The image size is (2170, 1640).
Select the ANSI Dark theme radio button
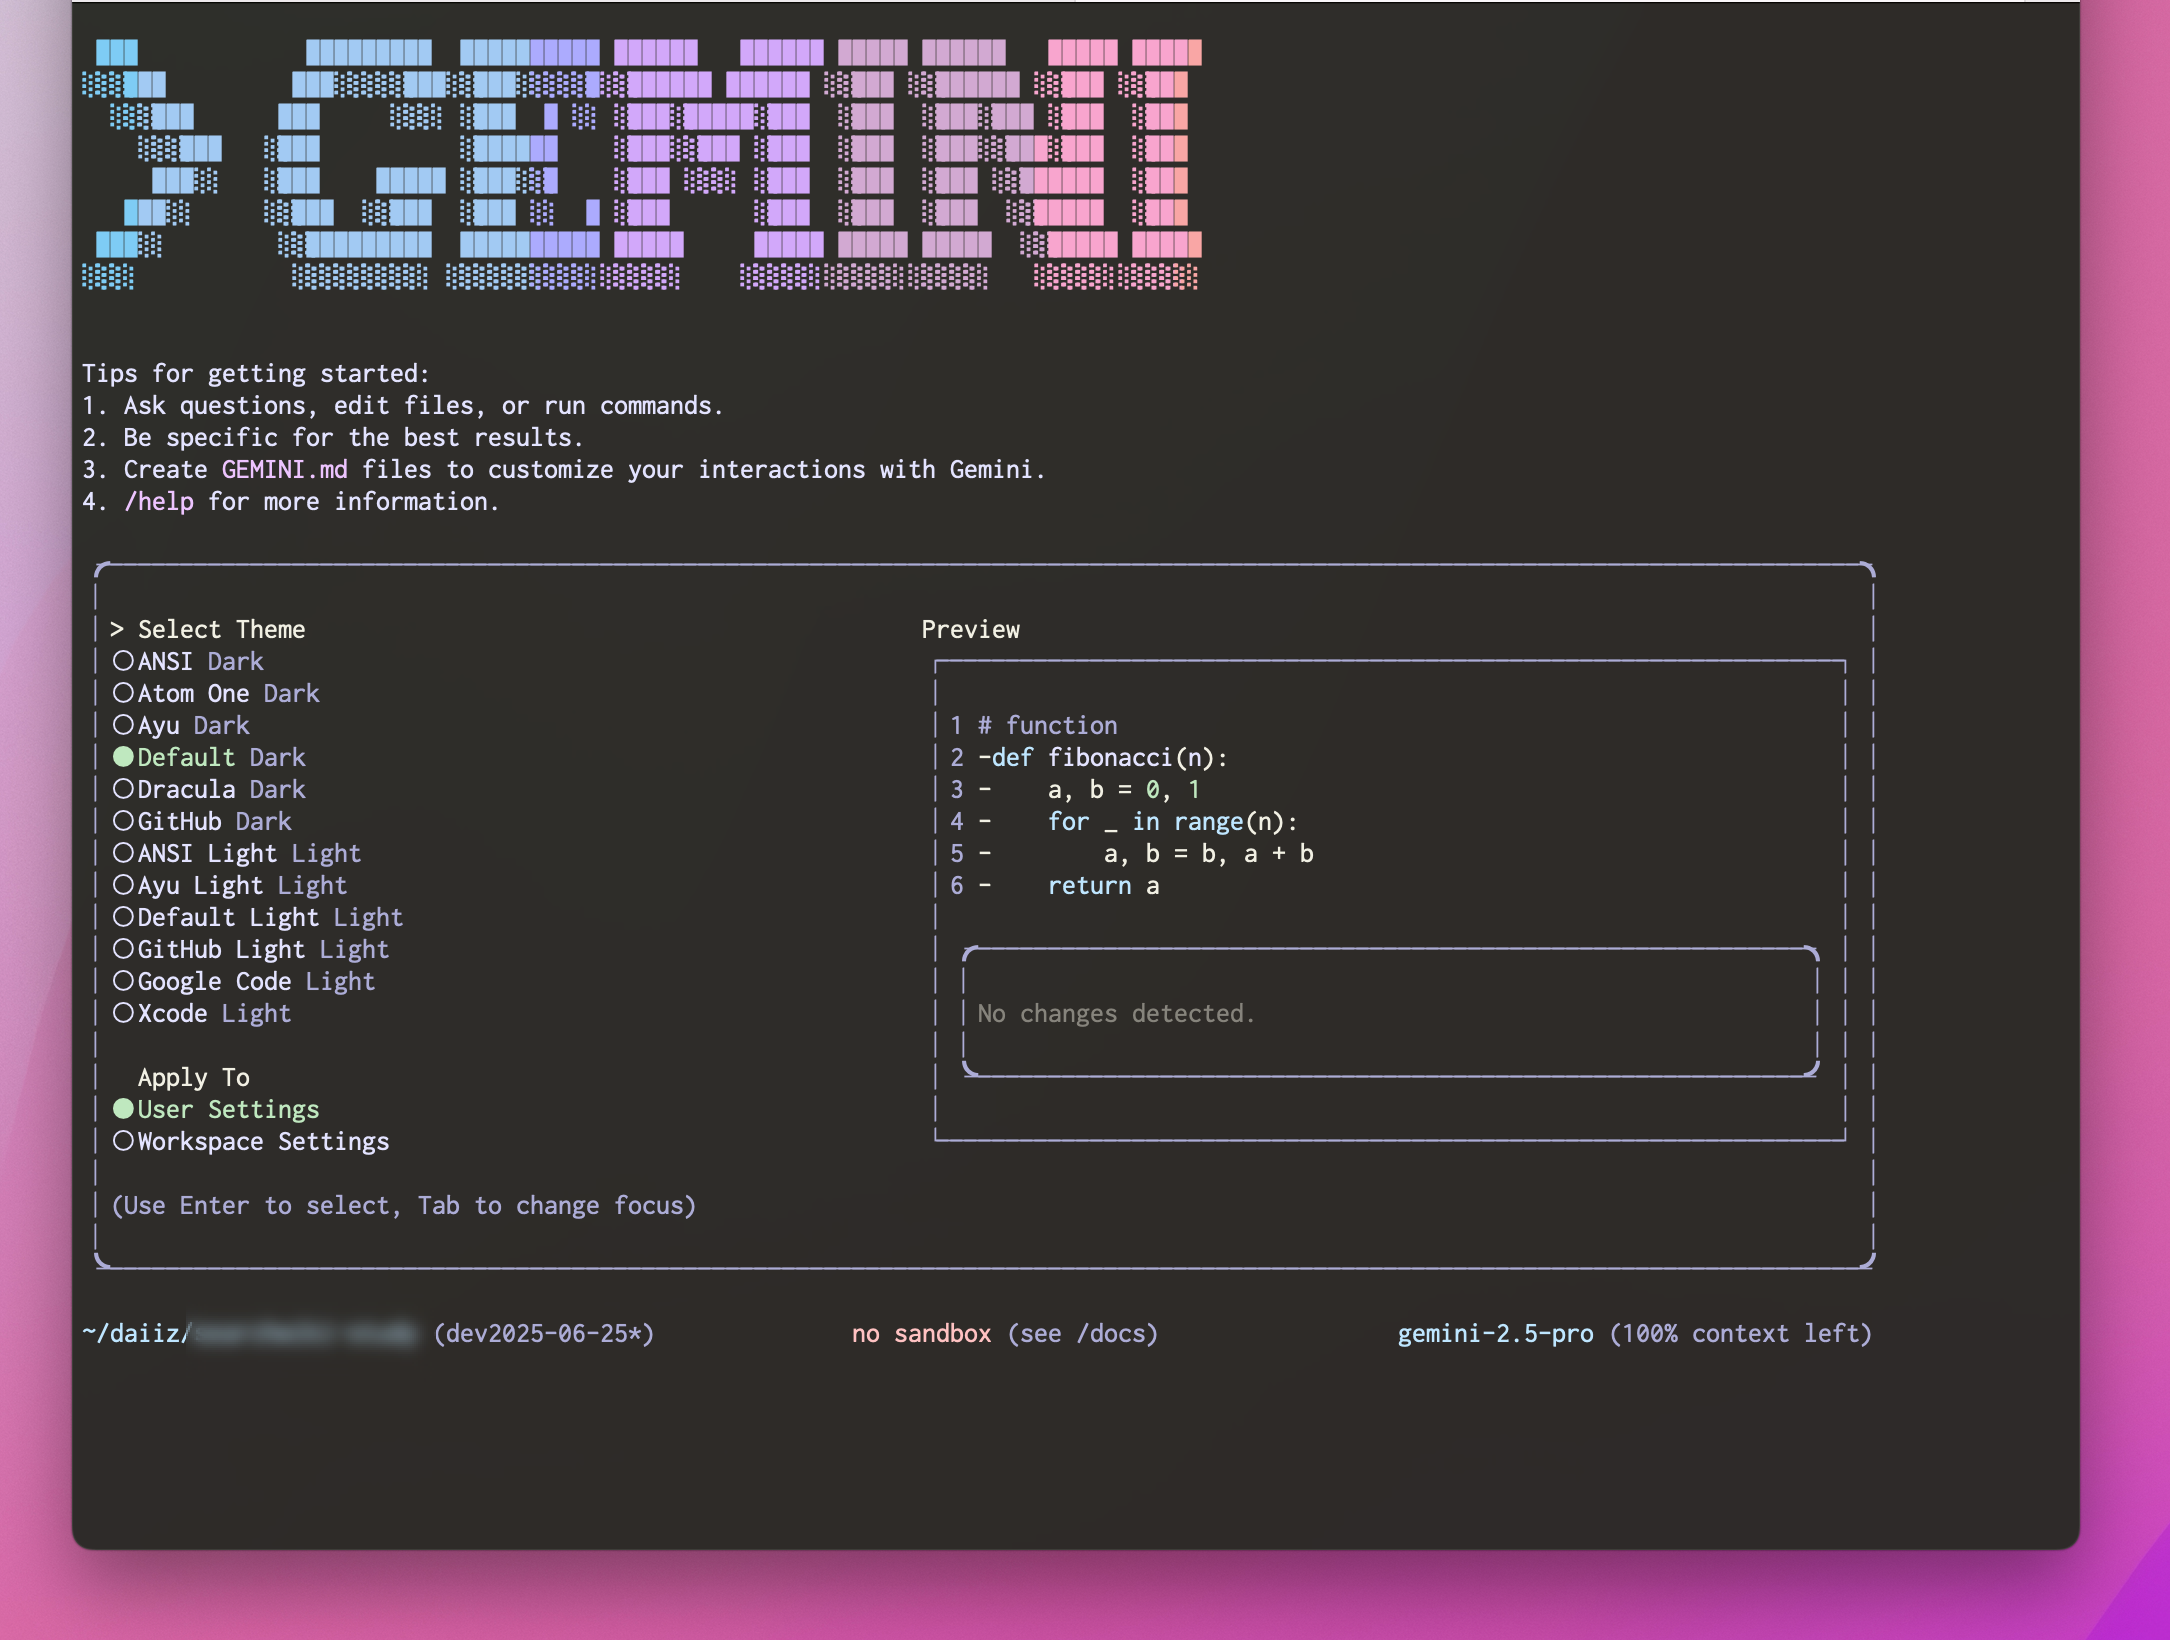click(x=123, y=661)
